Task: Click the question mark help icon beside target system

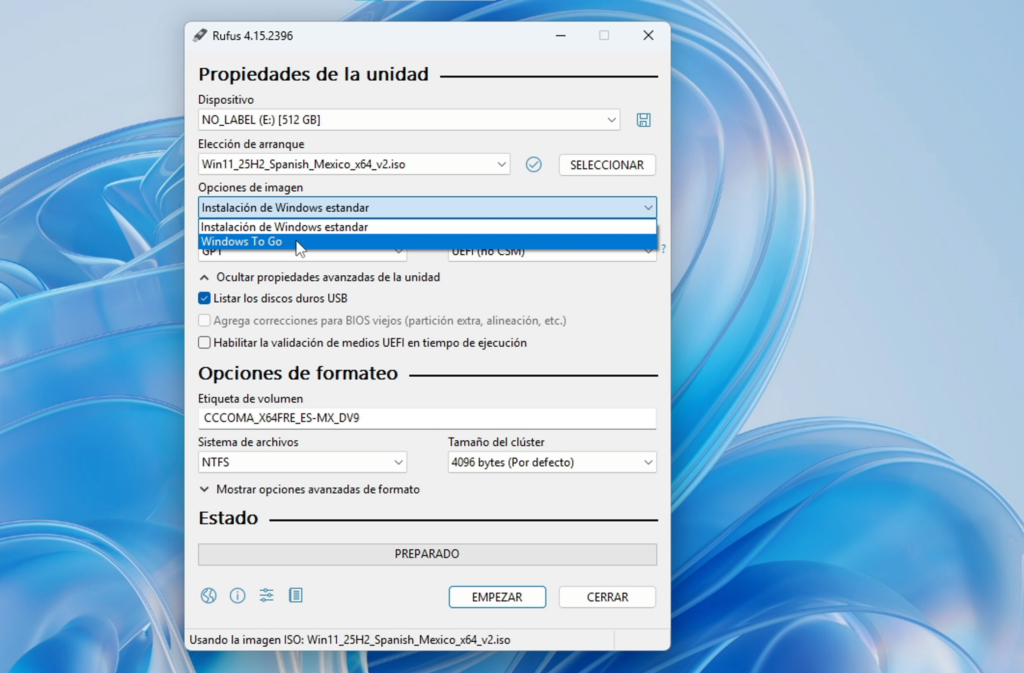Action: tap(664, 249)
